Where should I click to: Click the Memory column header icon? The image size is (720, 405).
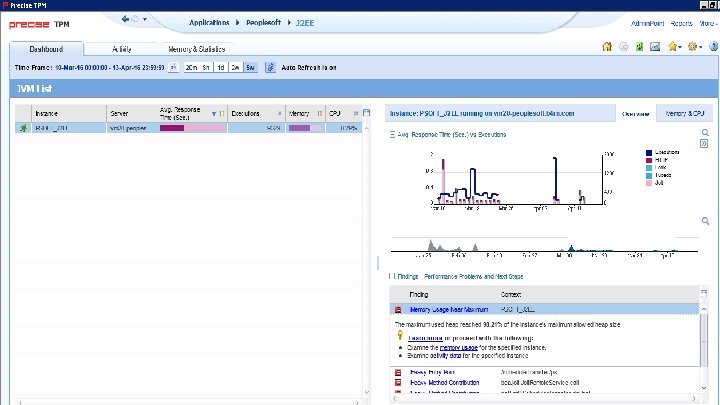[x=320, y=113]
